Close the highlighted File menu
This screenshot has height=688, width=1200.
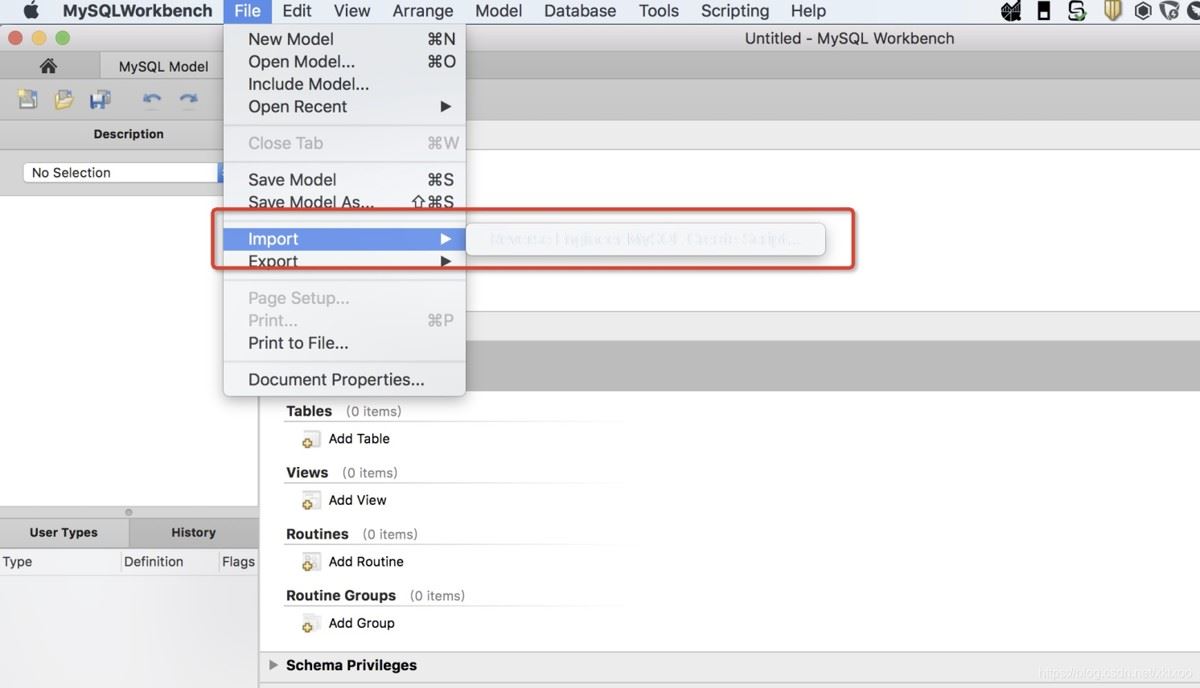[248, 11]
